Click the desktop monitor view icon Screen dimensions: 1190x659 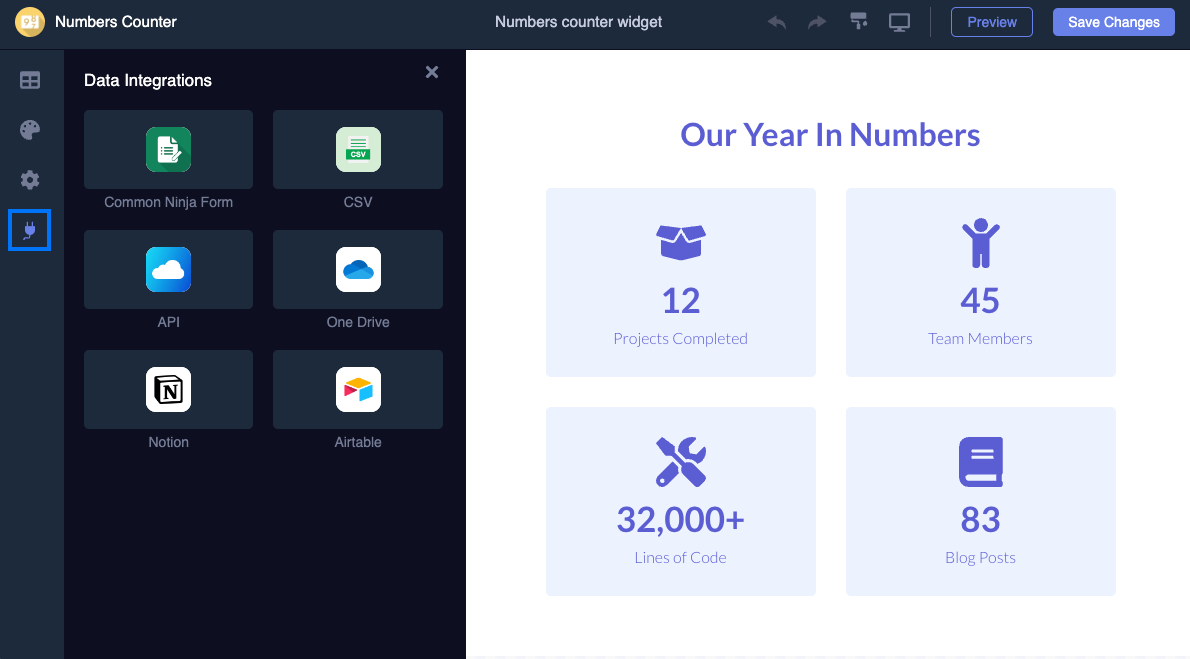[899, 23]
